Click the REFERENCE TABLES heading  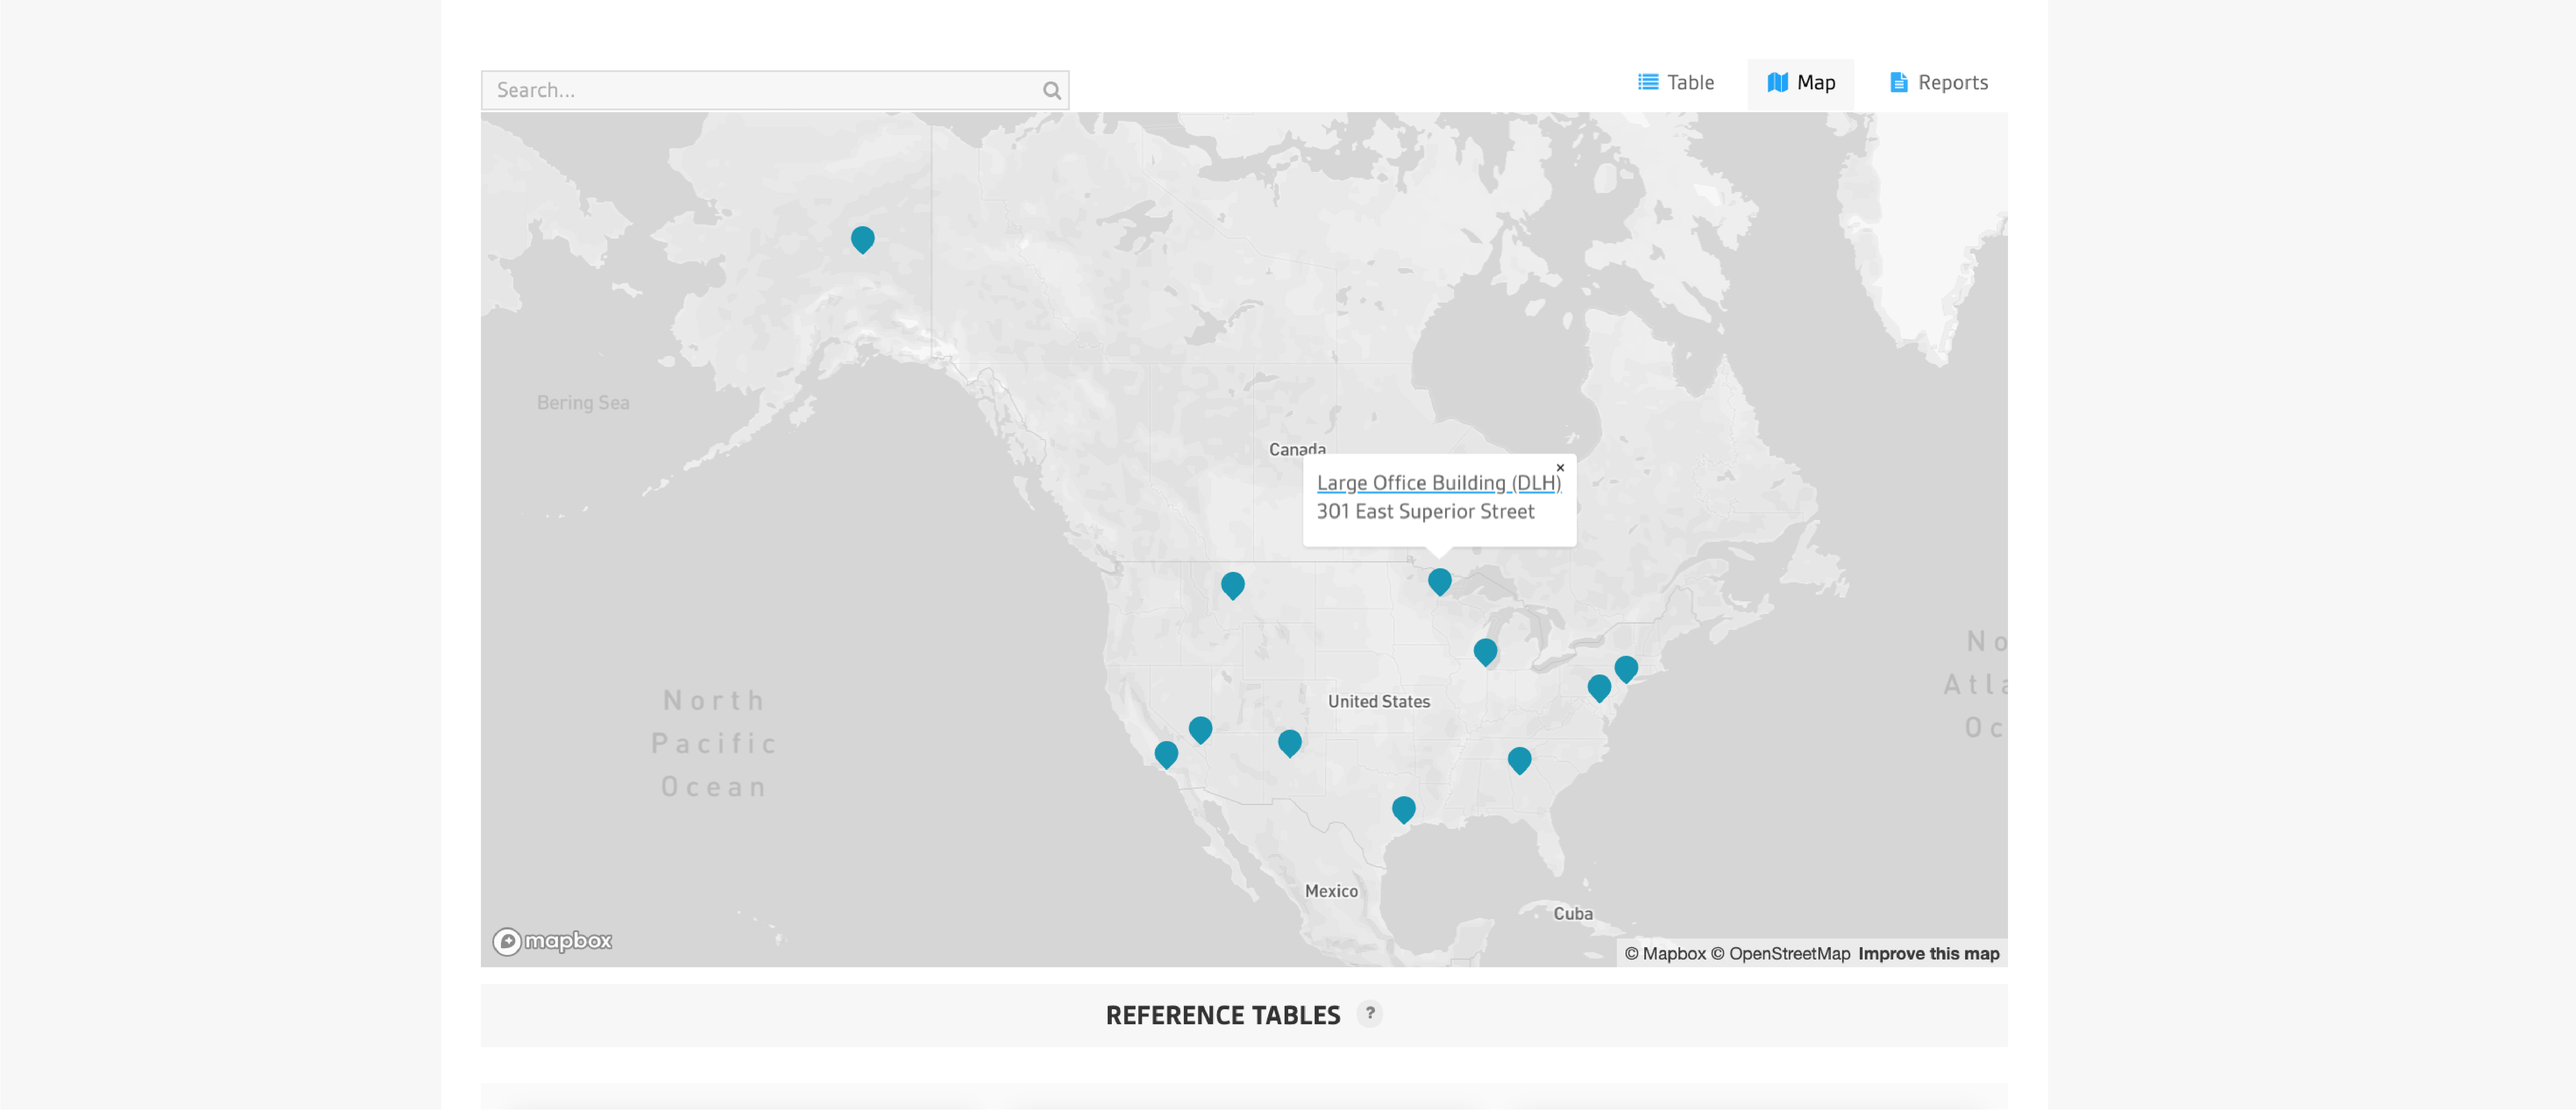pyautogui.click(x=1222, y=1016)
